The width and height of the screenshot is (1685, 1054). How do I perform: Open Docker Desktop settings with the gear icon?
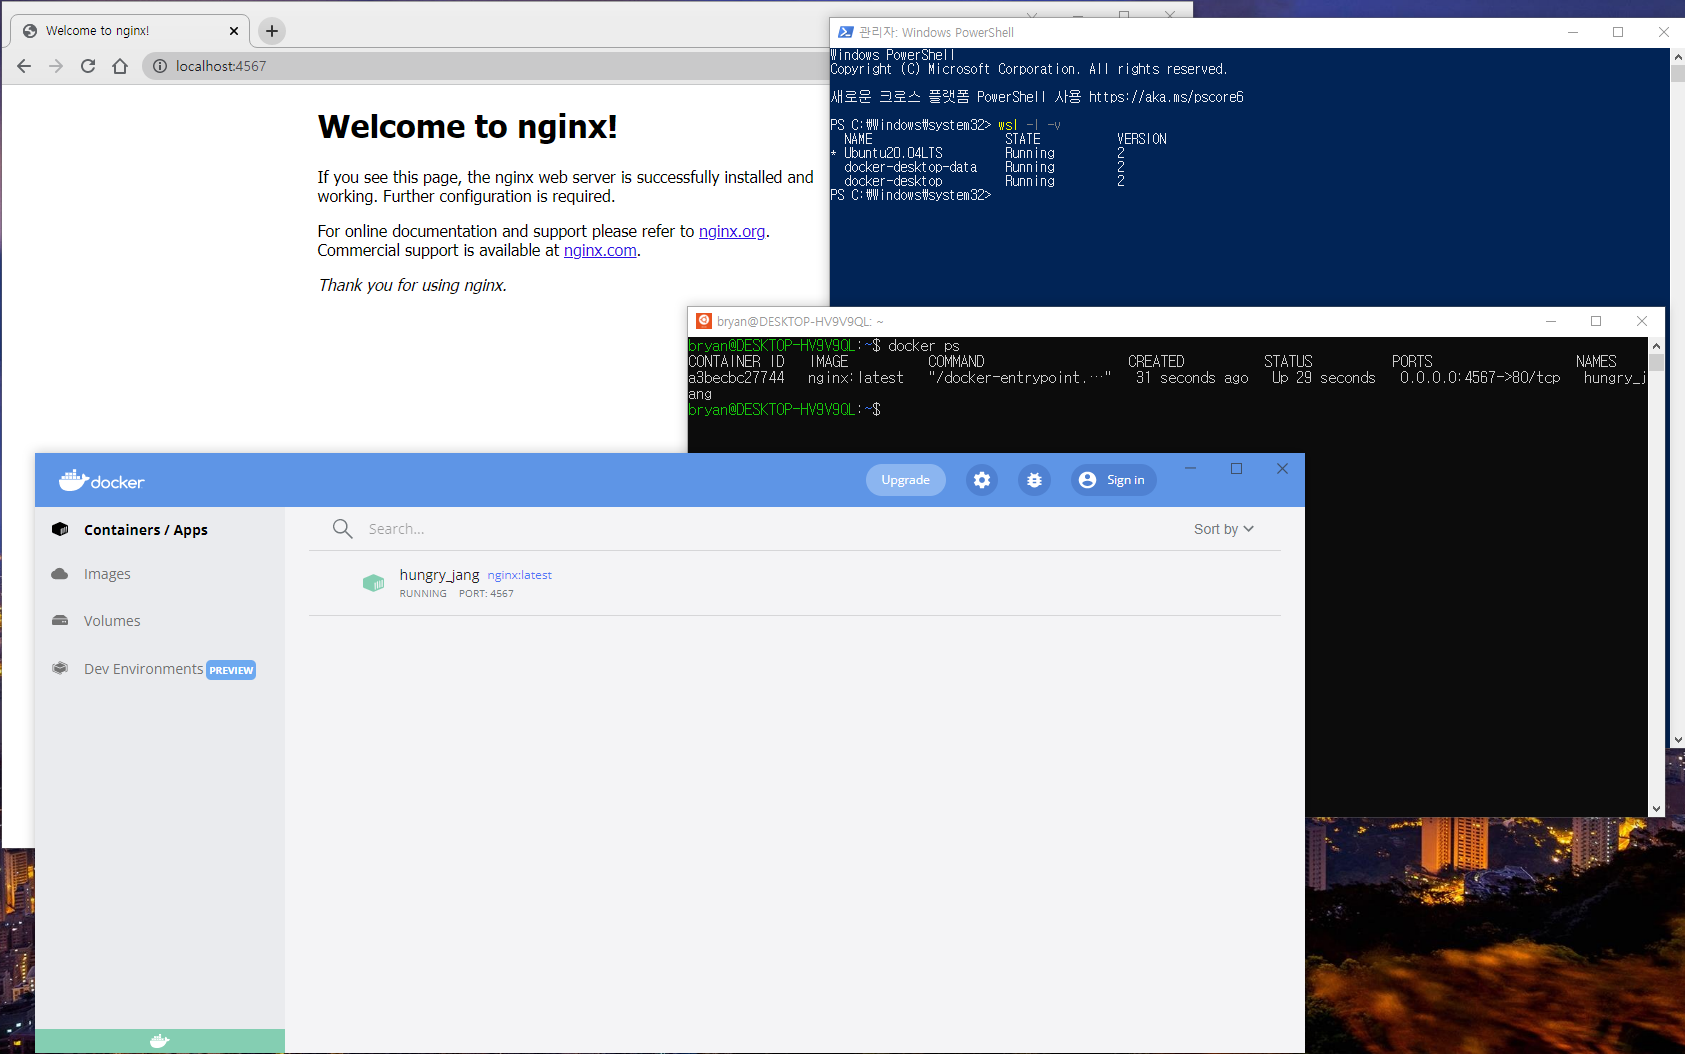point(982,480)
